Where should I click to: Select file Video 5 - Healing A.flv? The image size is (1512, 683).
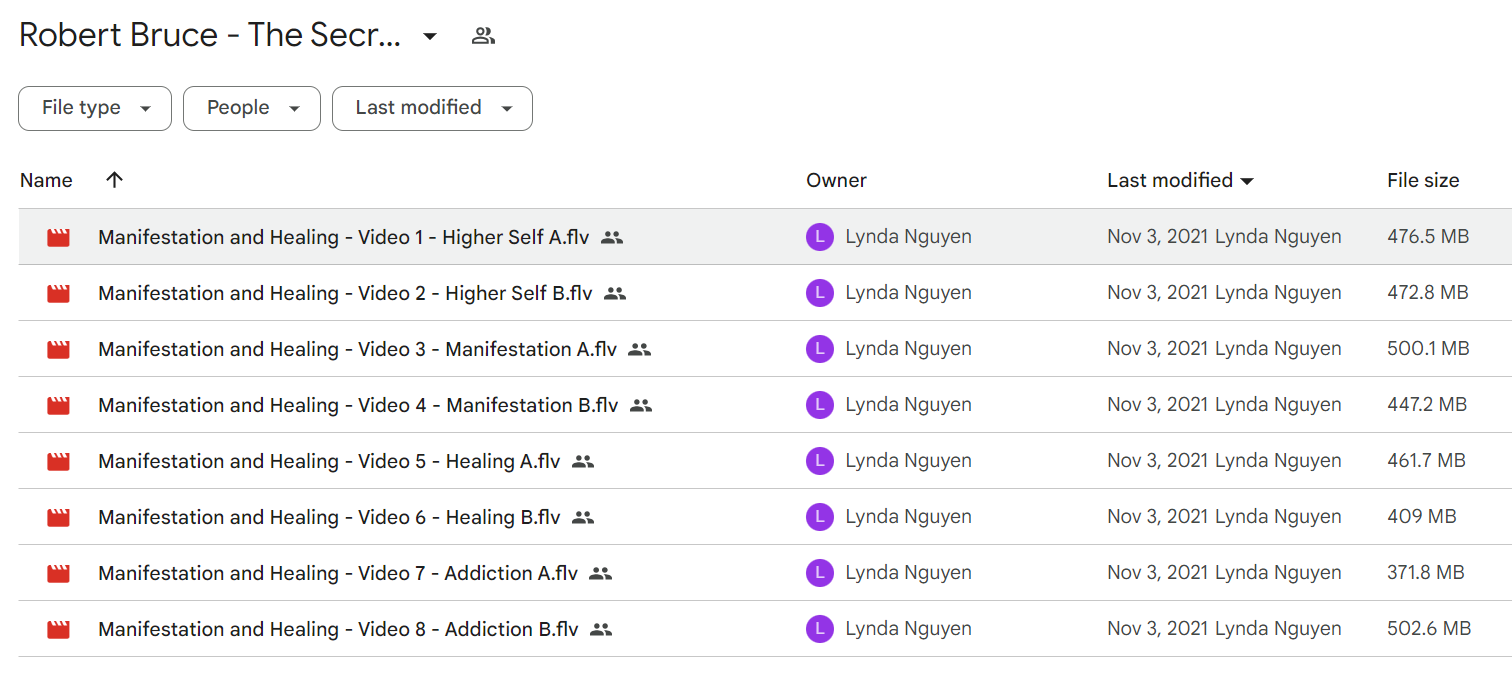tap(329, 461)
